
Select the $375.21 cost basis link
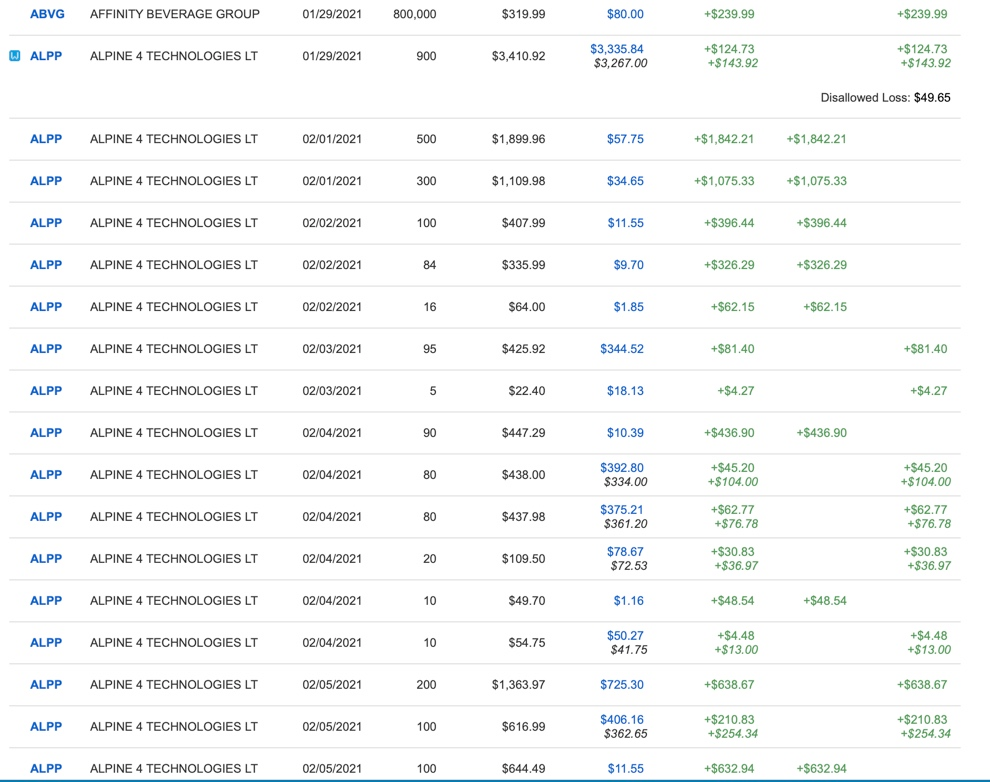(622, 510)
